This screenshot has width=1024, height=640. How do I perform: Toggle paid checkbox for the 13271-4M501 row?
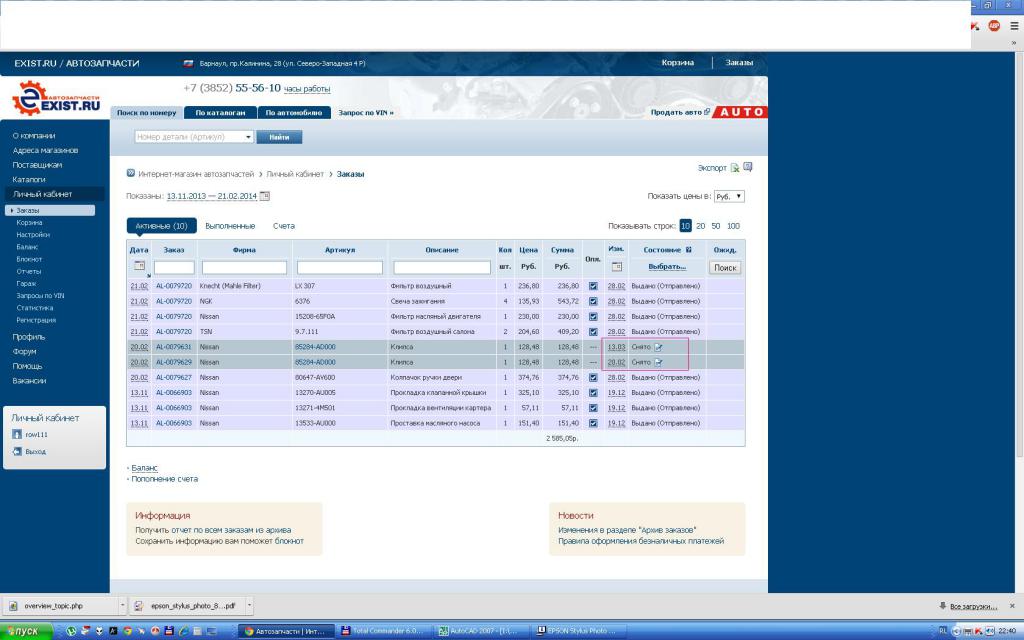click(593, 408)
